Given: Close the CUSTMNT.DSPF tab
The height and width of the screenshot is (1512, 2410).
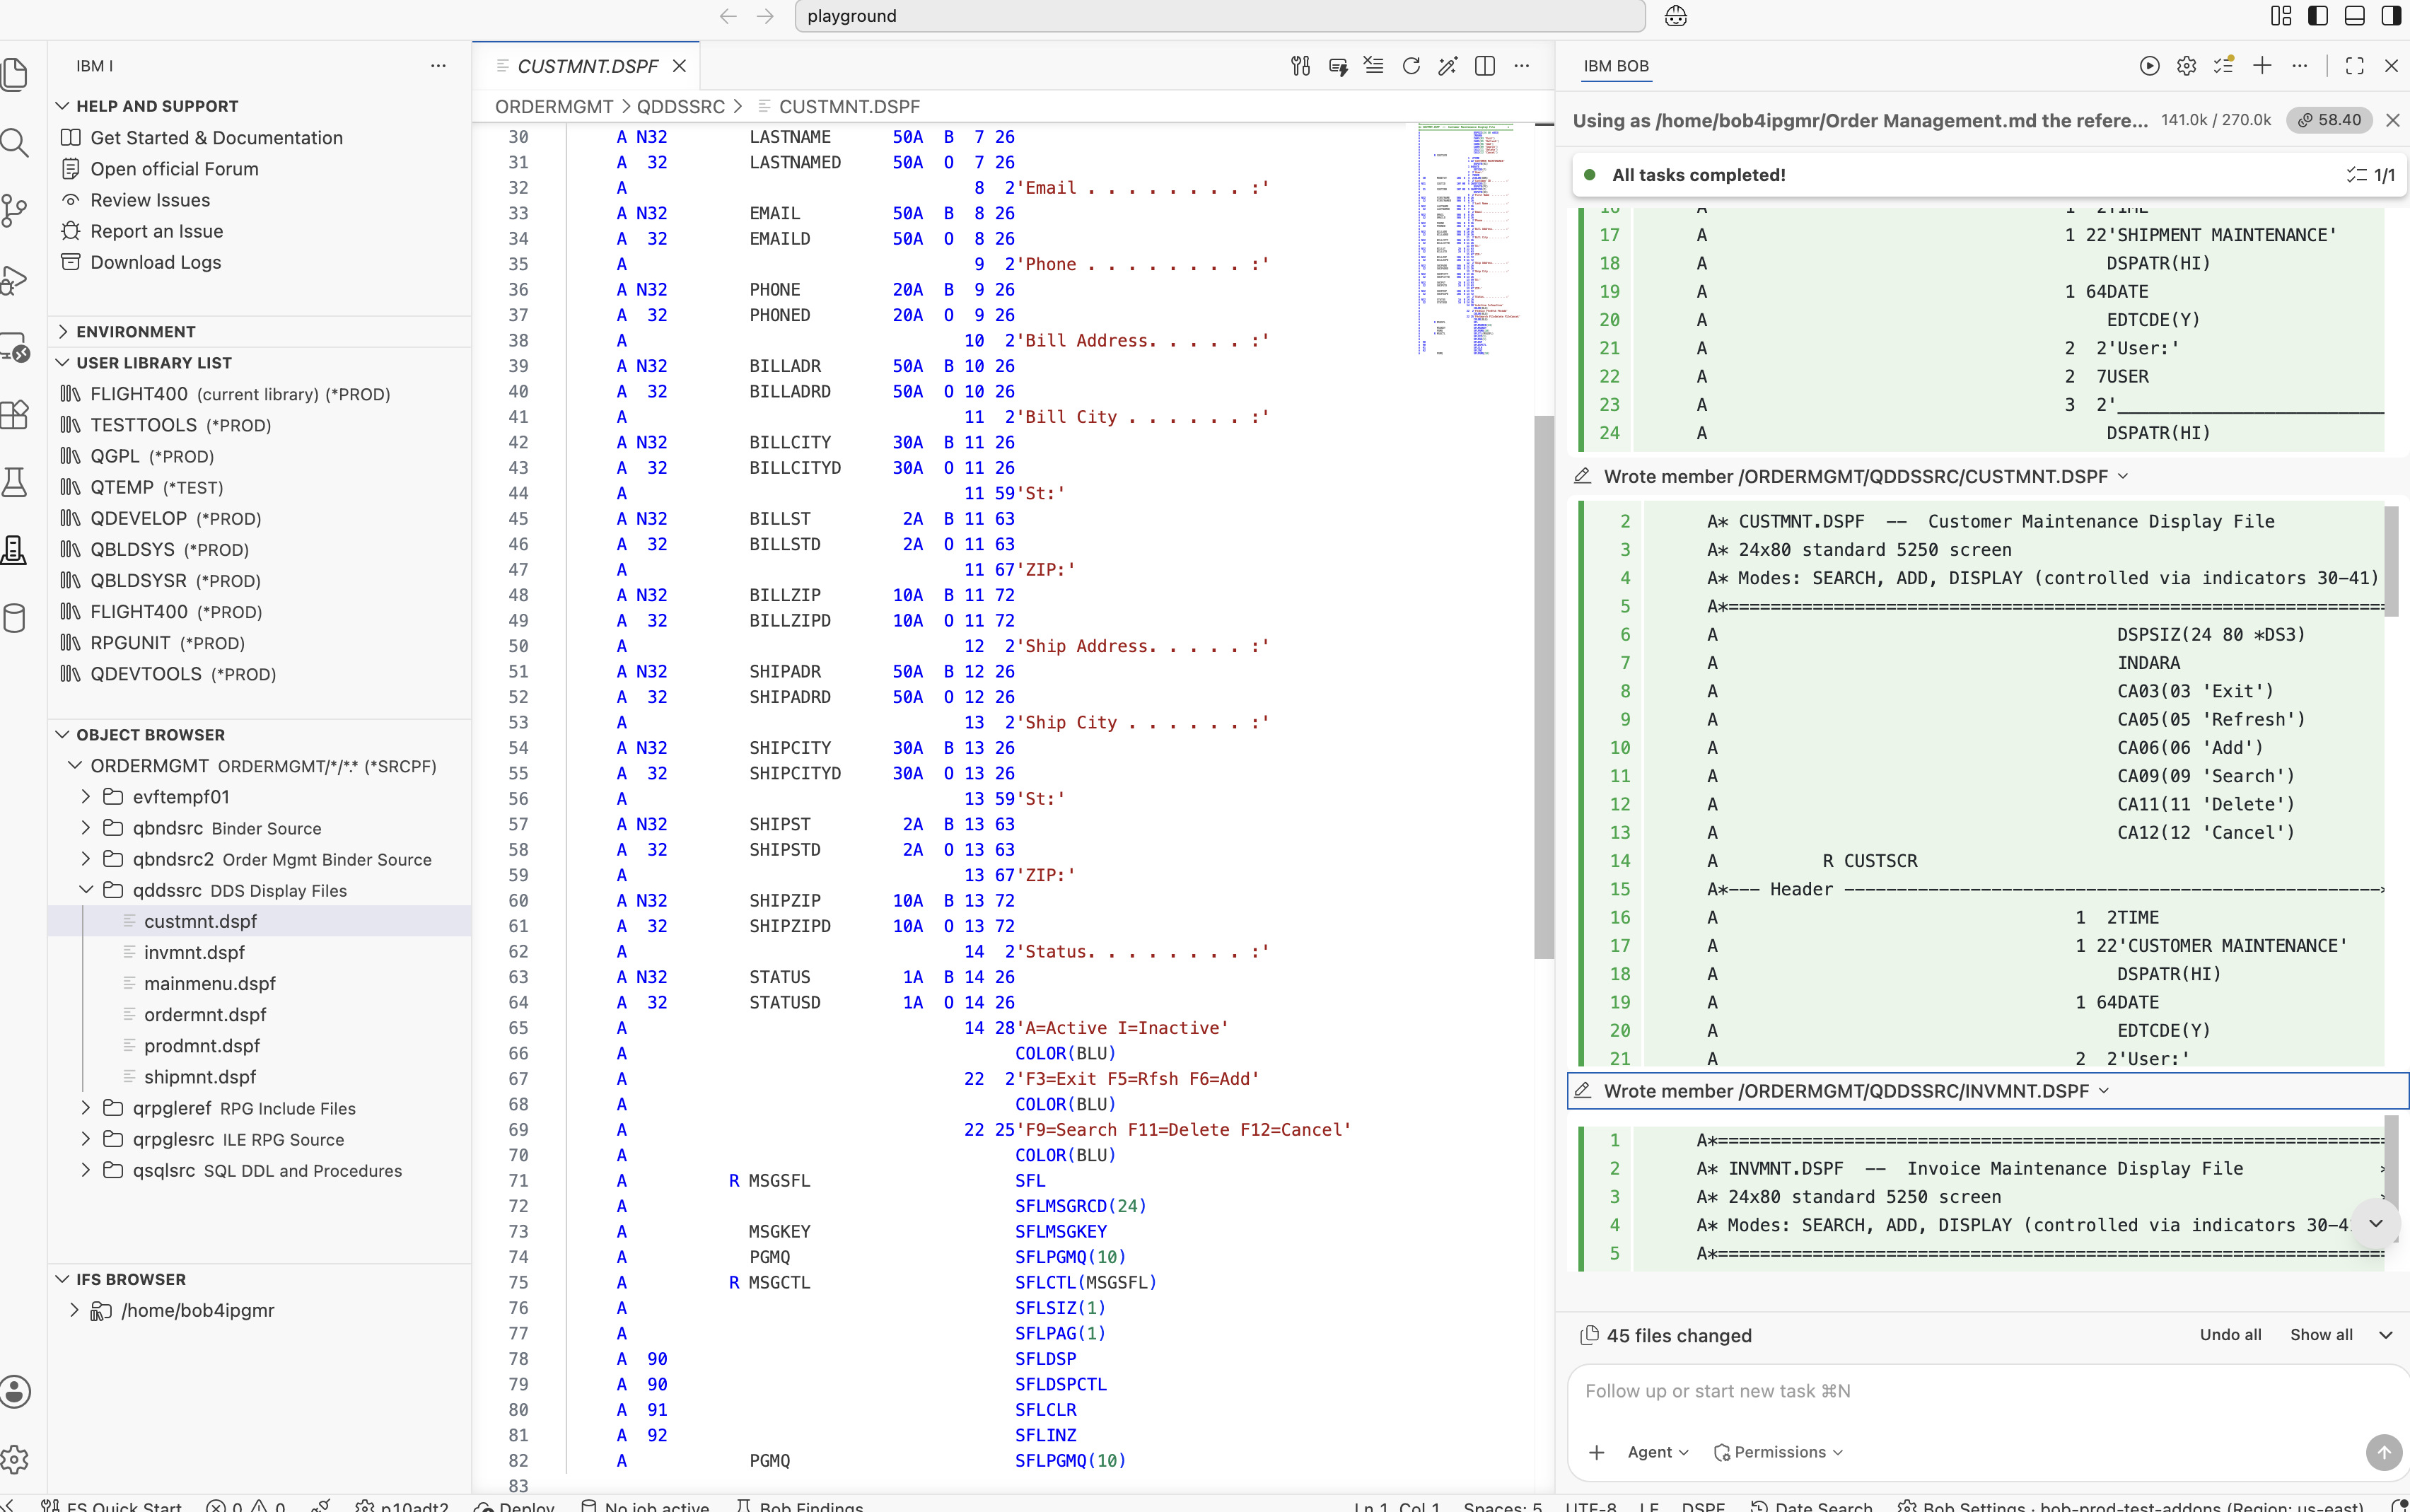Looking at the screenshot, I should pos(680,66).
